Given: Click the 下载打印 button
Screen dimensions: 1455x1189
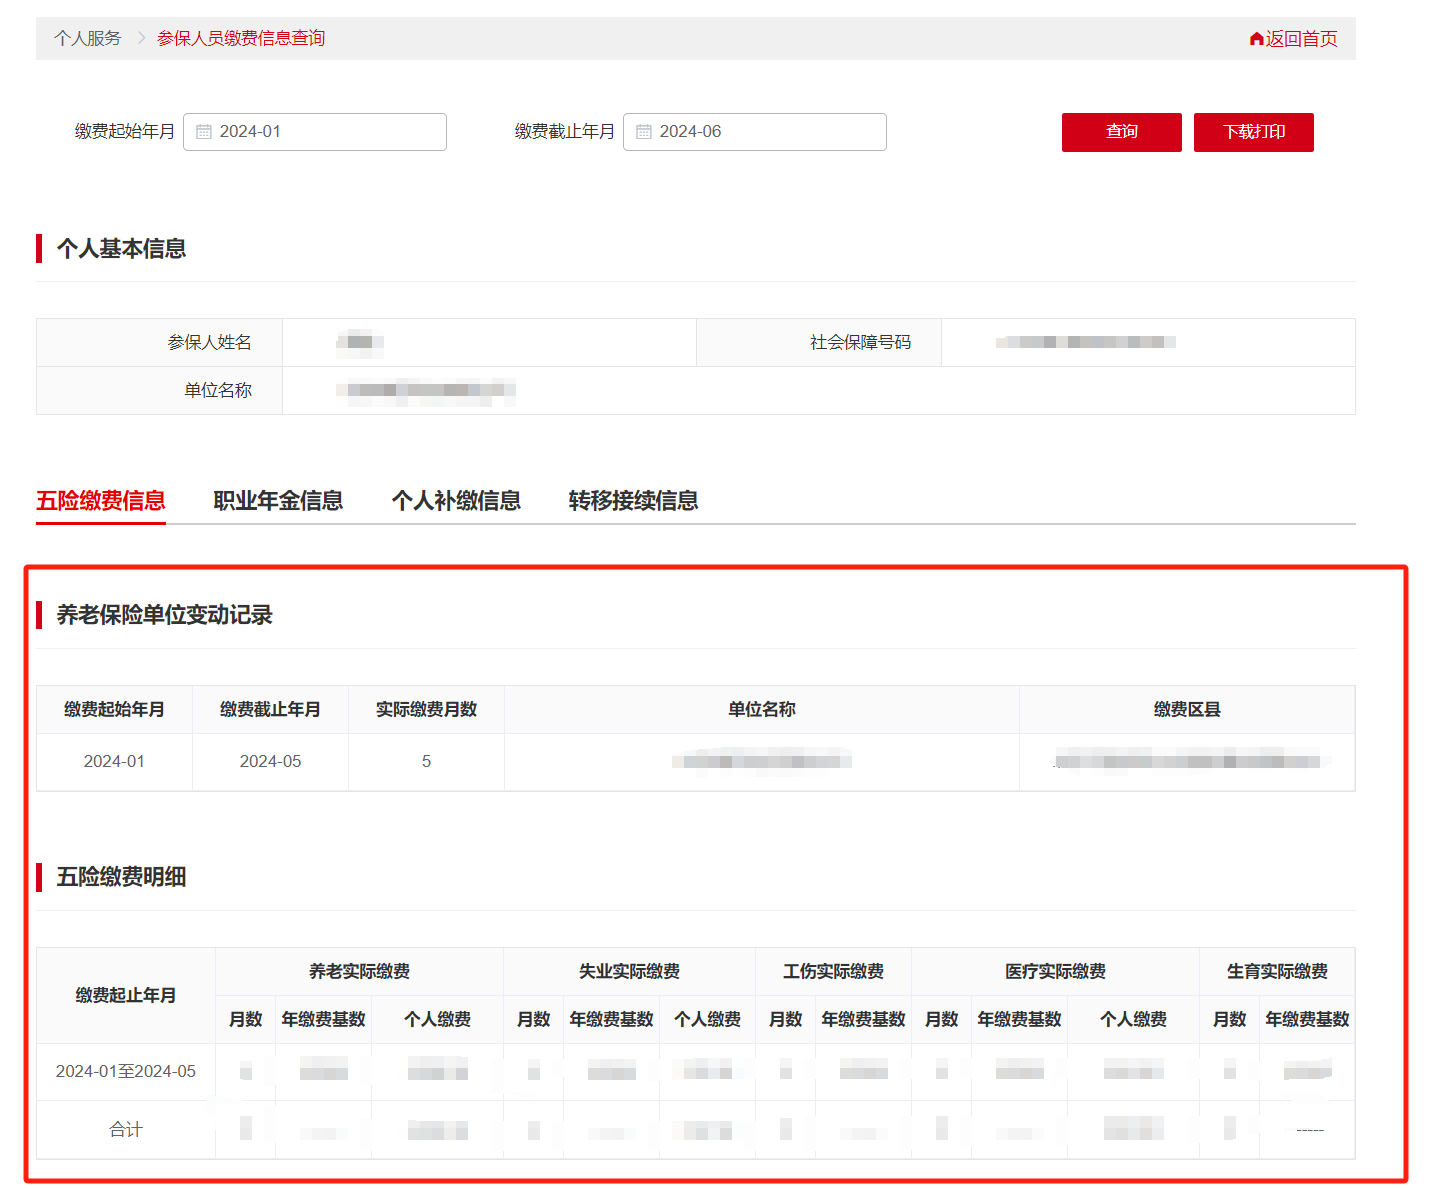Looking at the screenshot, I should pyautogui.click(x=1253, y=131).
